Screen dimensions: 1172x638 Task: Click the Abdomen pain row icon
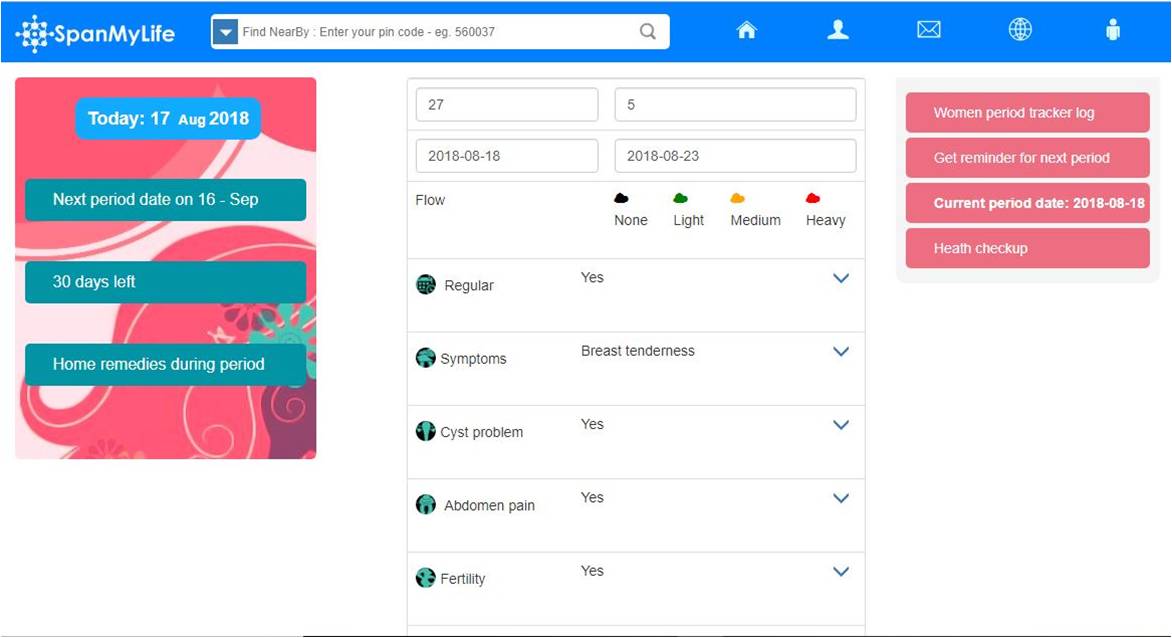[x=425, y=504]
